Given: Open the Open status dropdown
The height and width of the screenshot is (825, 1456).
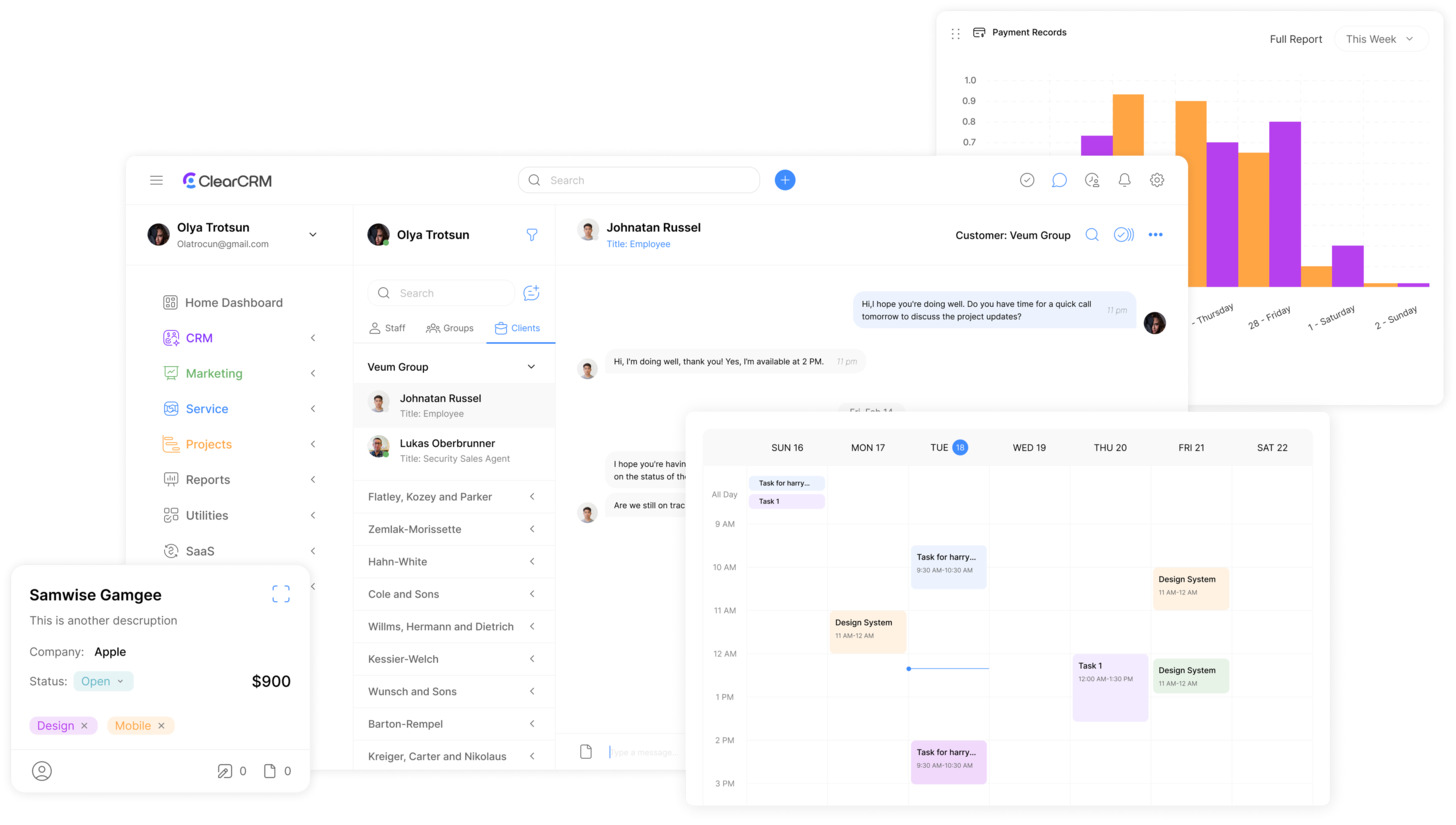Looking at the screenshot, I should [103, 681].
